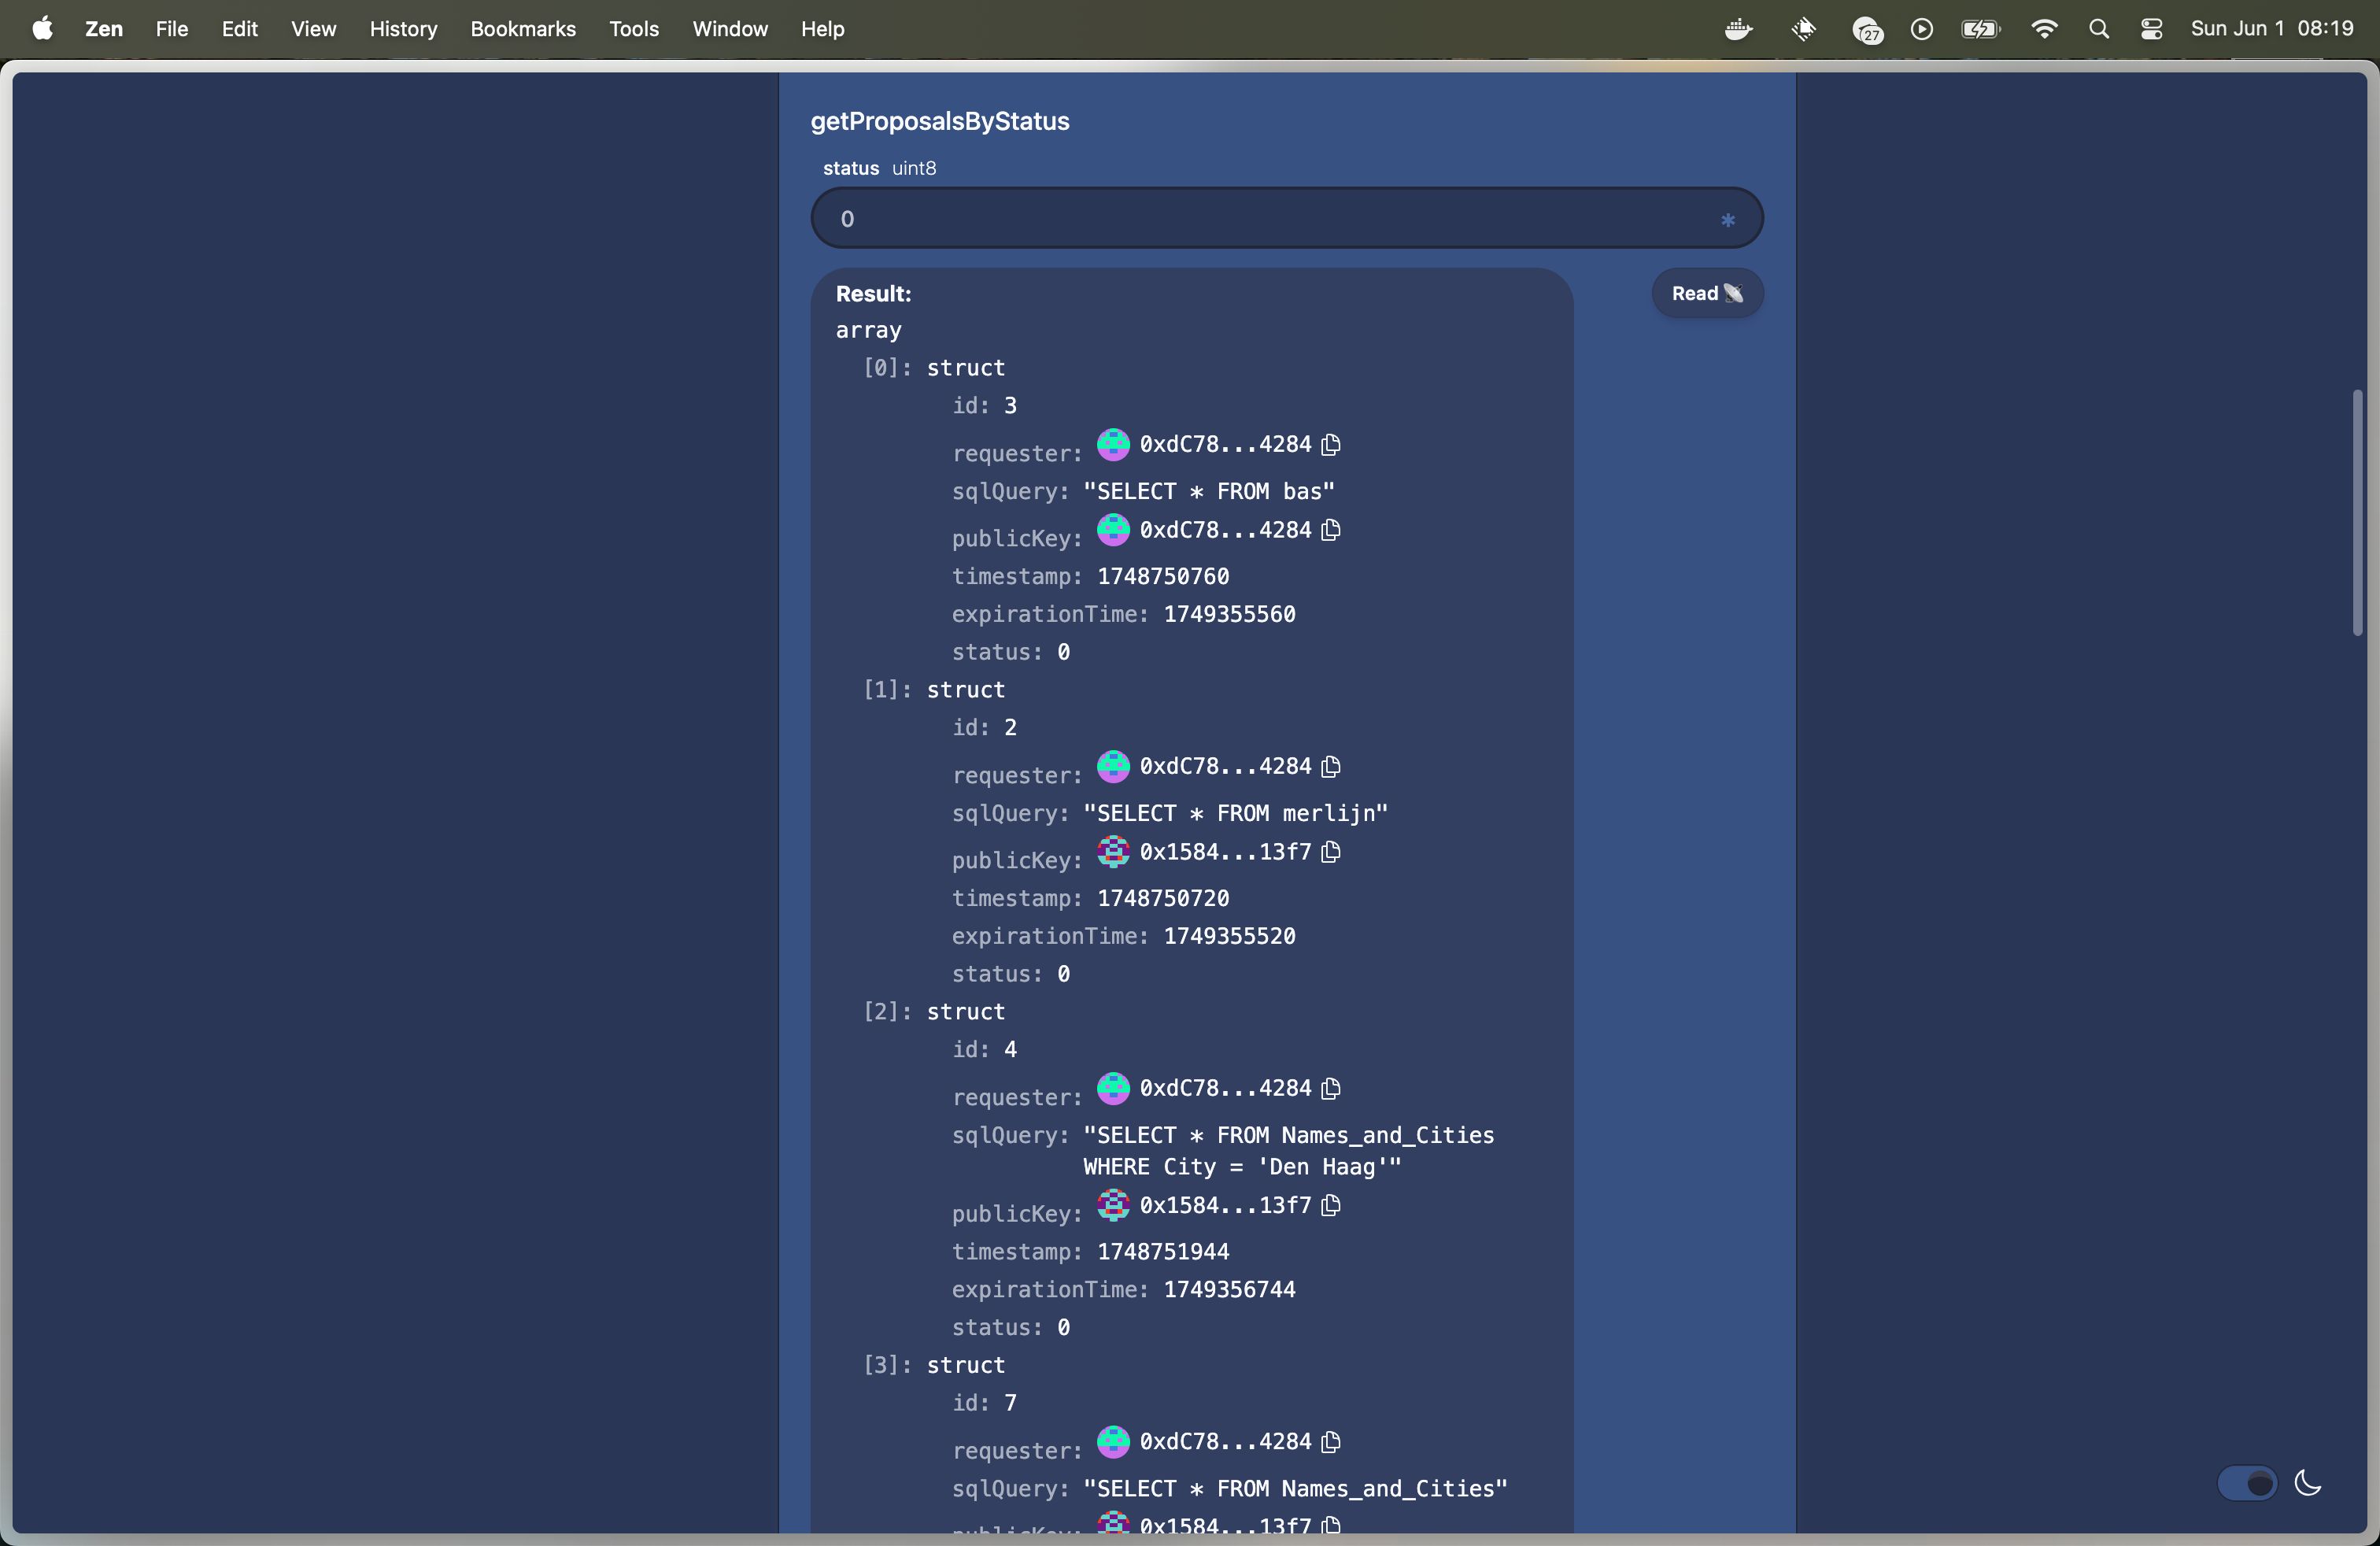
Task: Click the "Result:" label
Action: click(873, 293)
